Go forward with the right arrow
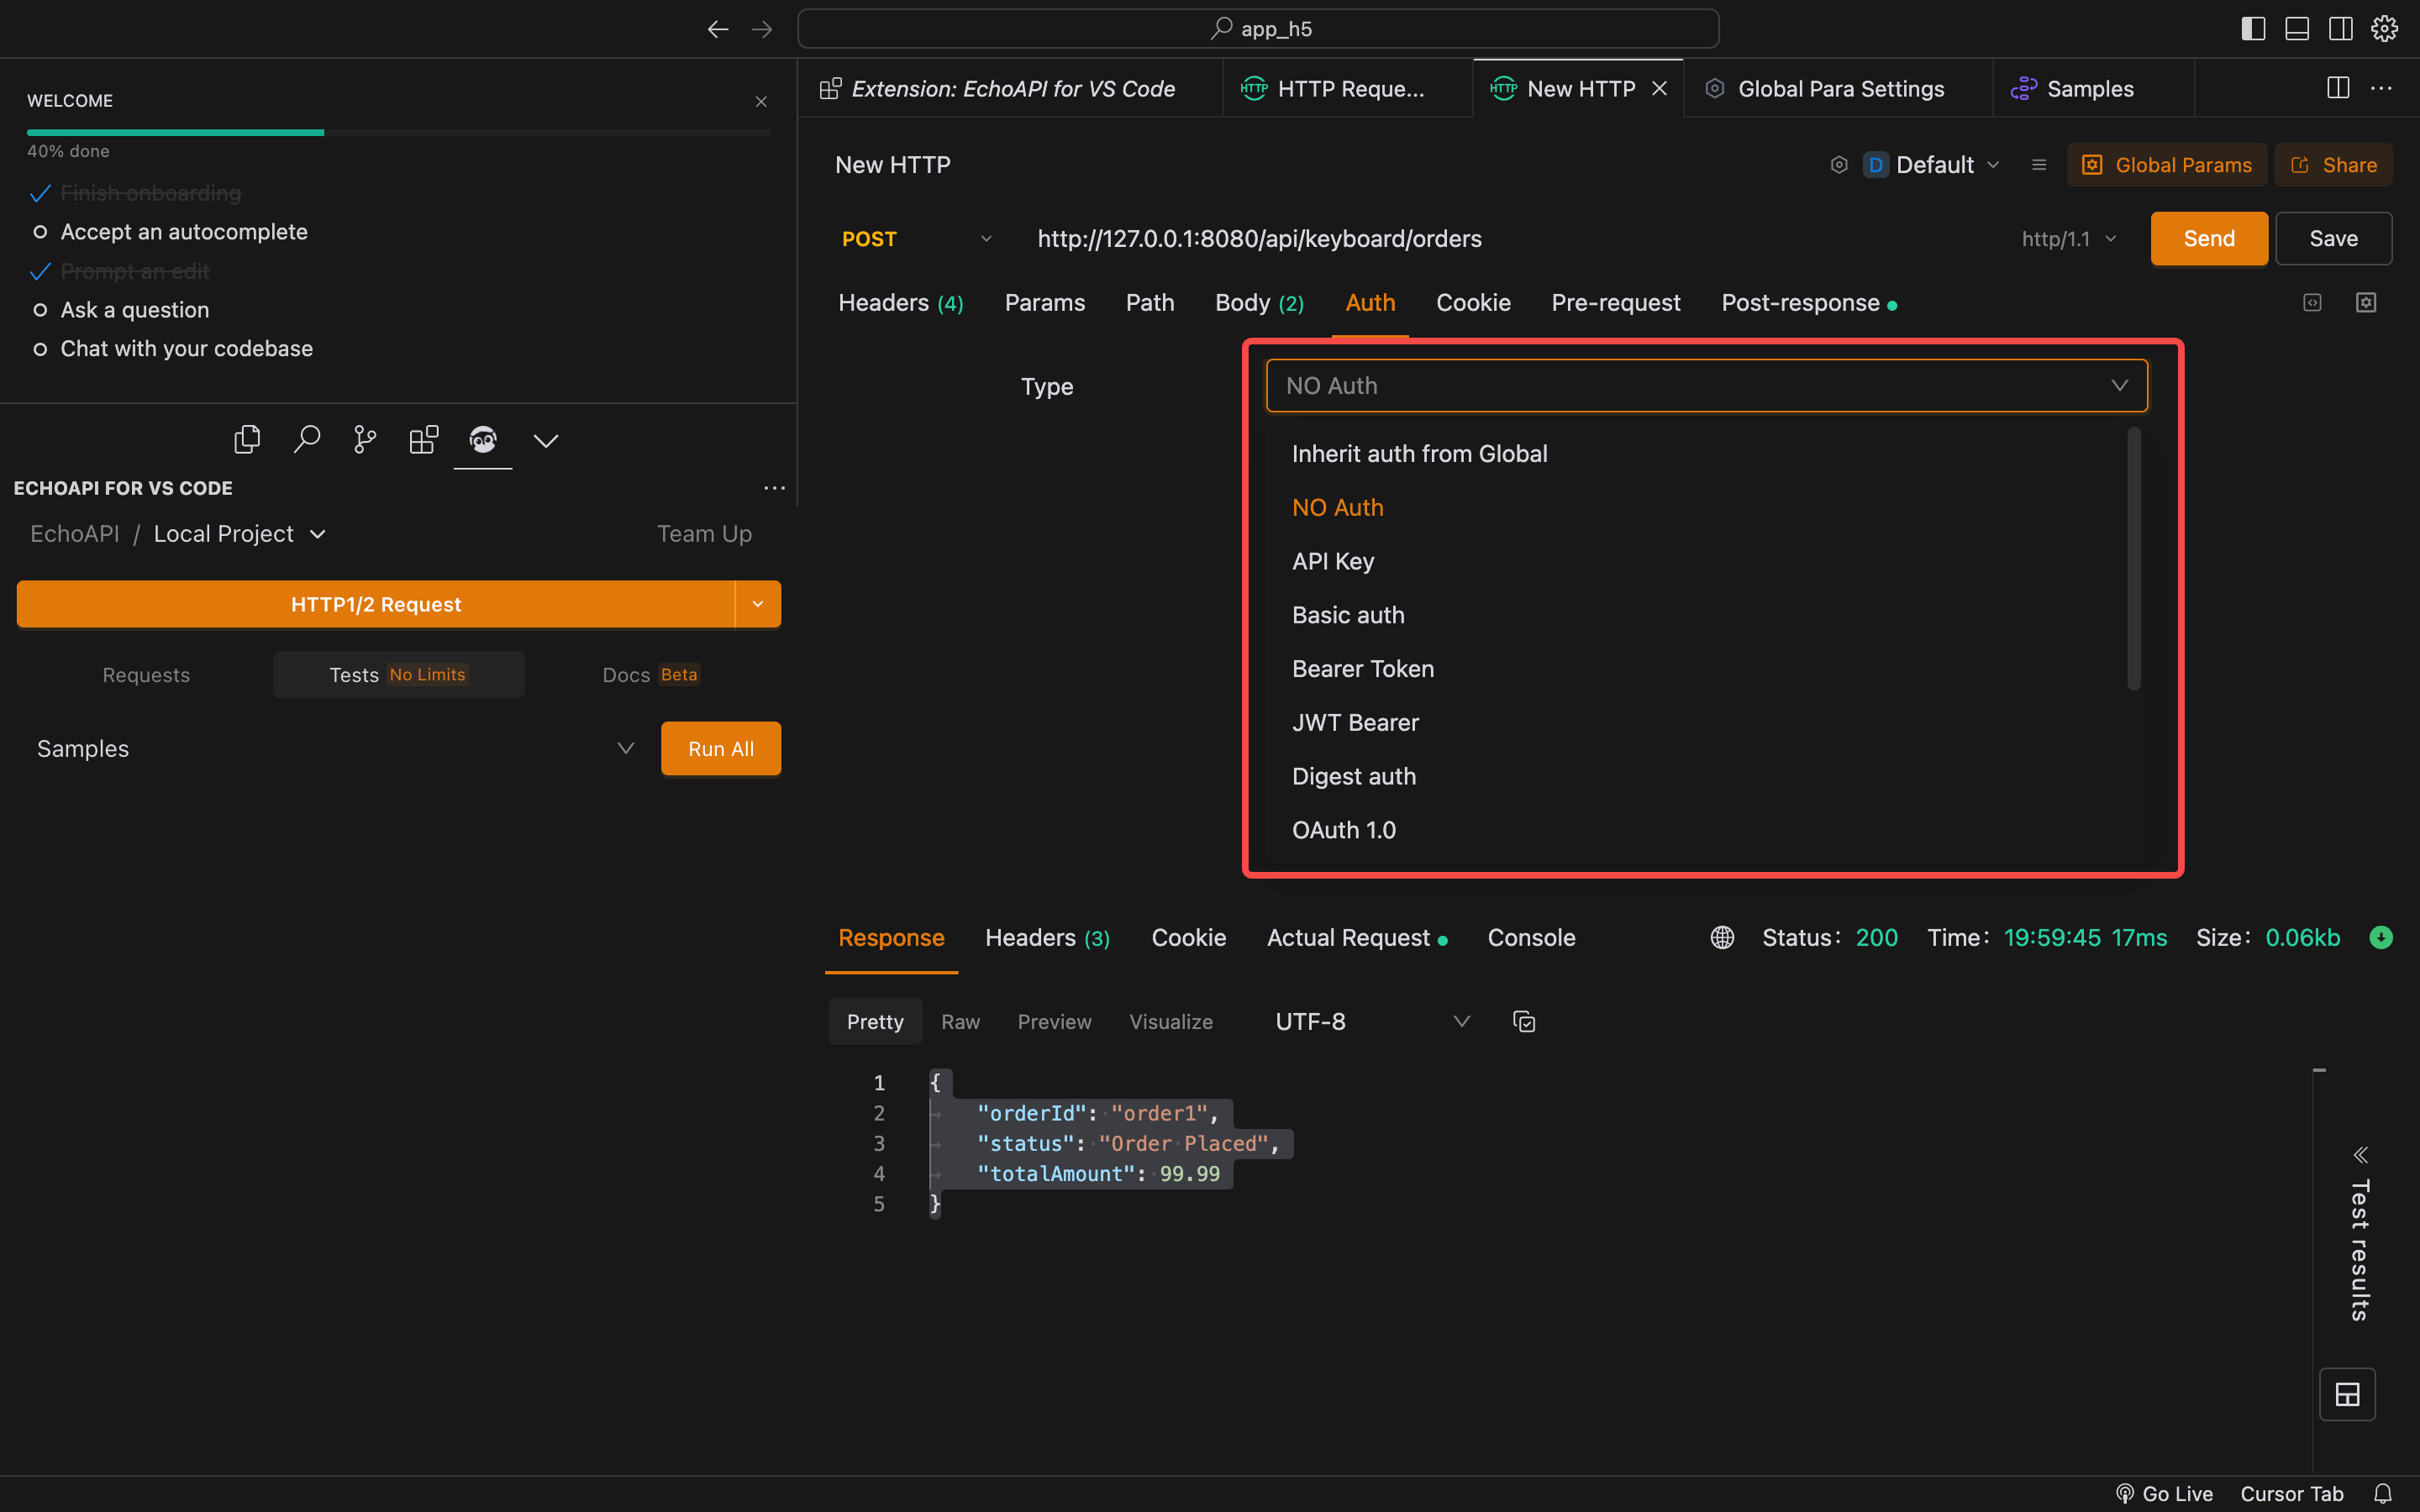Image resolution: width=2420 pixels, height=1512 pixels. [x=762, y=29]
